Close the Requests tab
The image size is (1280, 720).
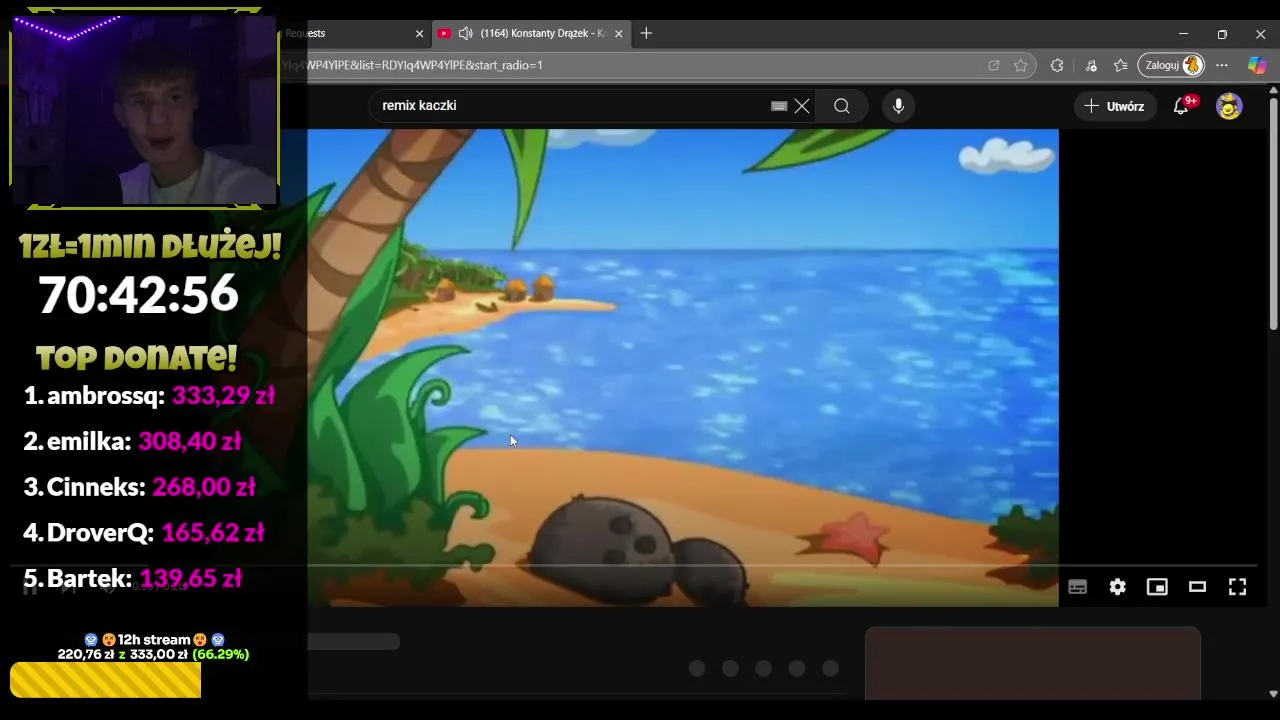coord(420,33)
